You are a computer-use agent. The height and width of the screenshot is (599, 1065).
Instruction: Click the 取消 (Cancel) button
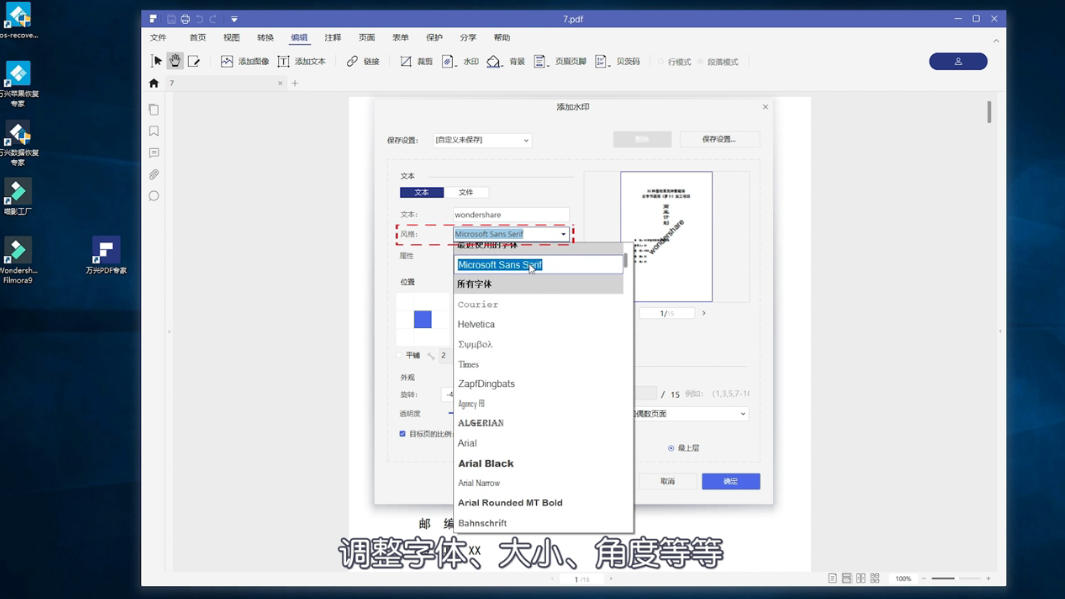pyautogui.click(x=668, y=481)
